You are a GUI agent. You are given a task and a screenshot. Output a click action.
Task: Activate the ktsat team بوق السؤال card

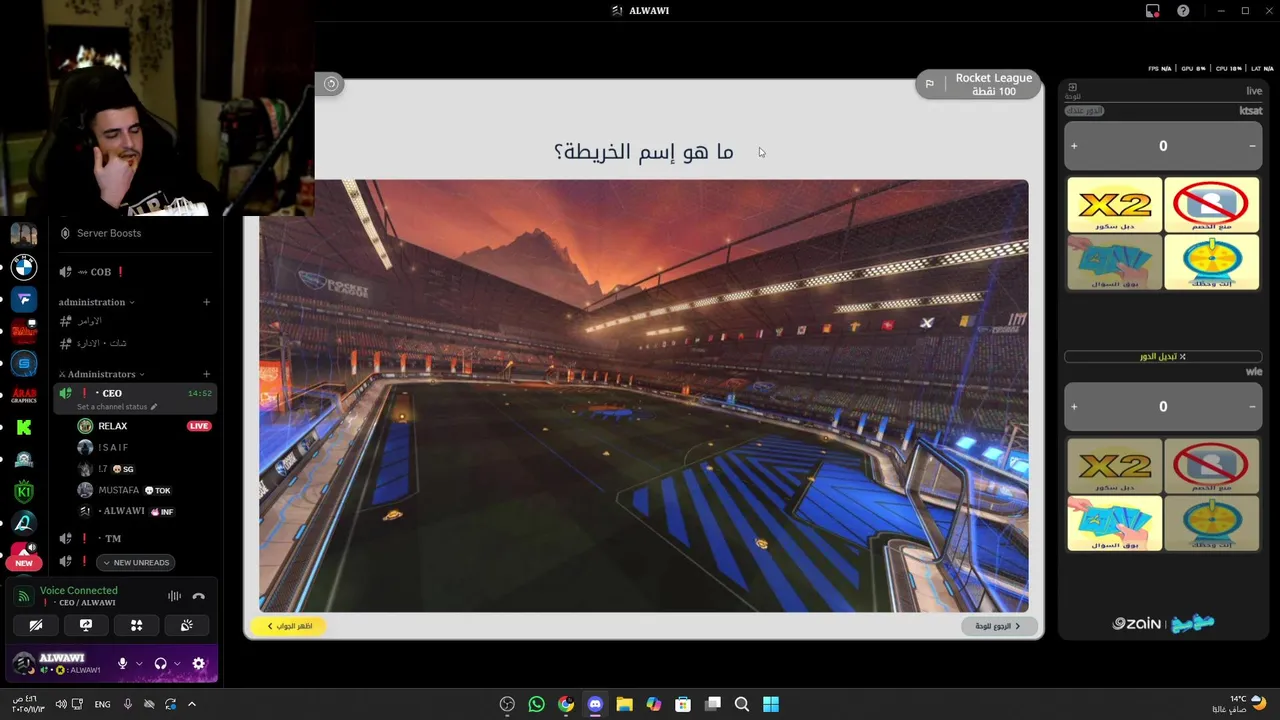1114,262
